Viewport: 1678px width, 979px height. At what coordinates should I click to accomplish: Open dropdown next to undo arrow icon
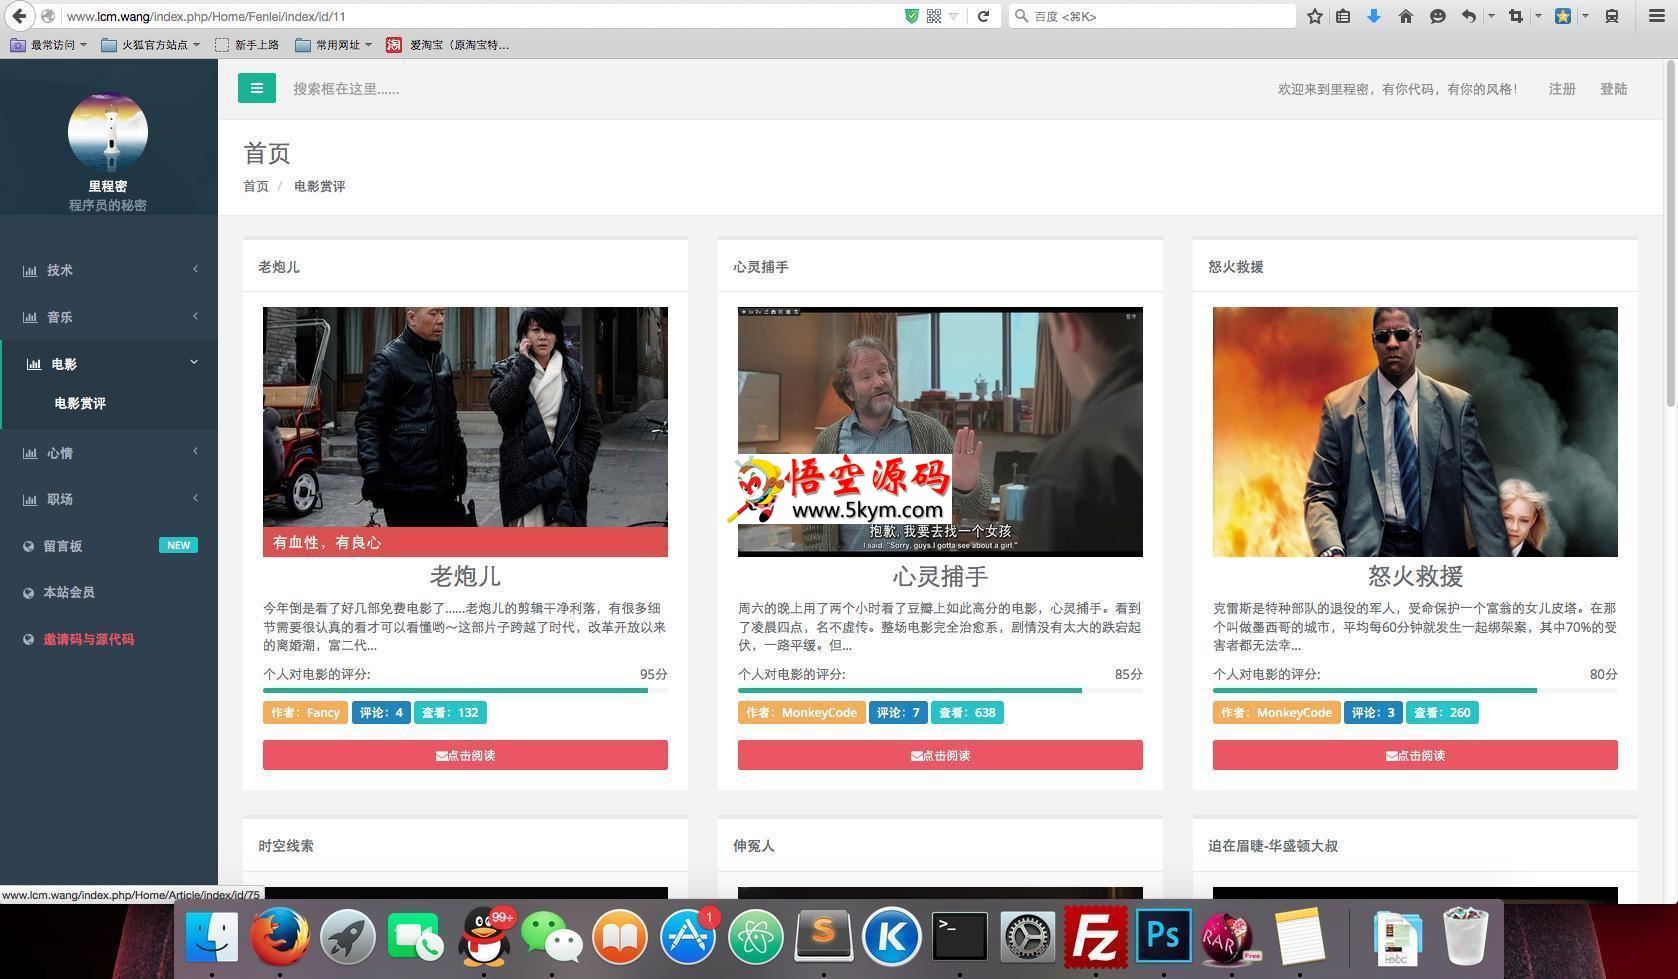point(1491,16)
